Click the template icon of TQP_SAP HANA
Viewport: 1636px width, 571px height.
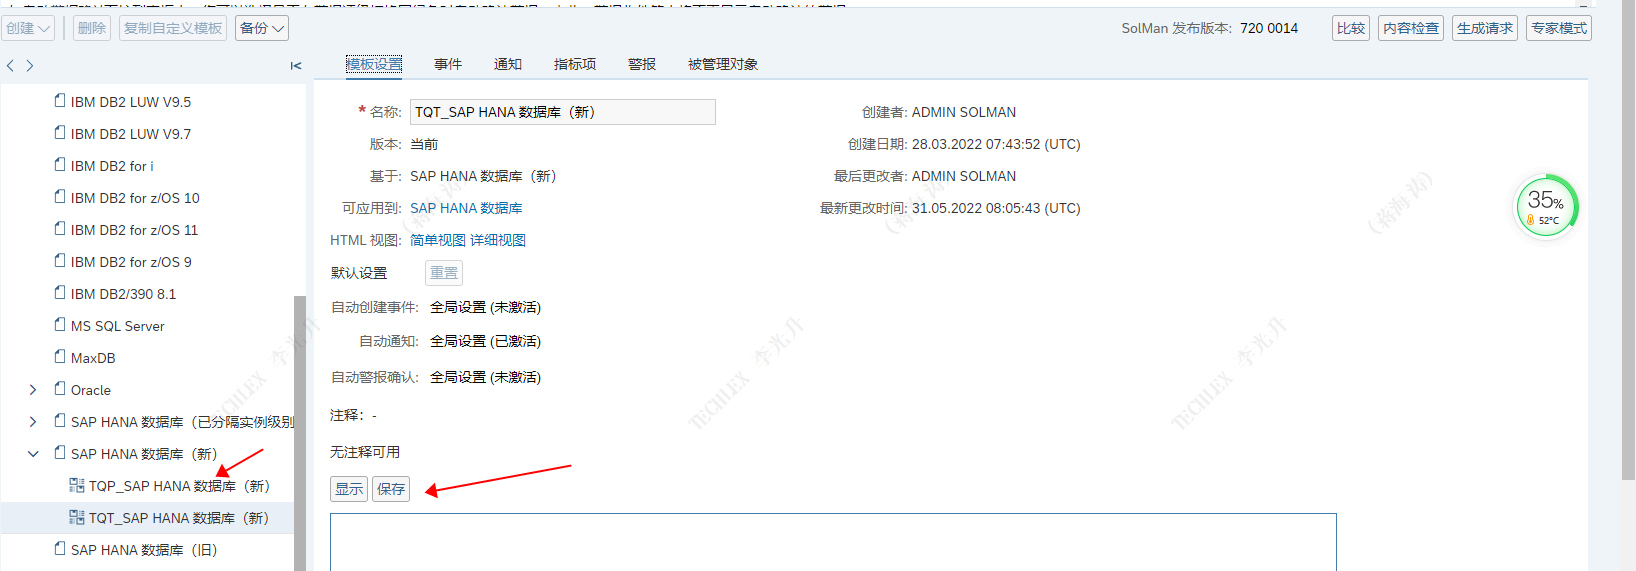76,485
